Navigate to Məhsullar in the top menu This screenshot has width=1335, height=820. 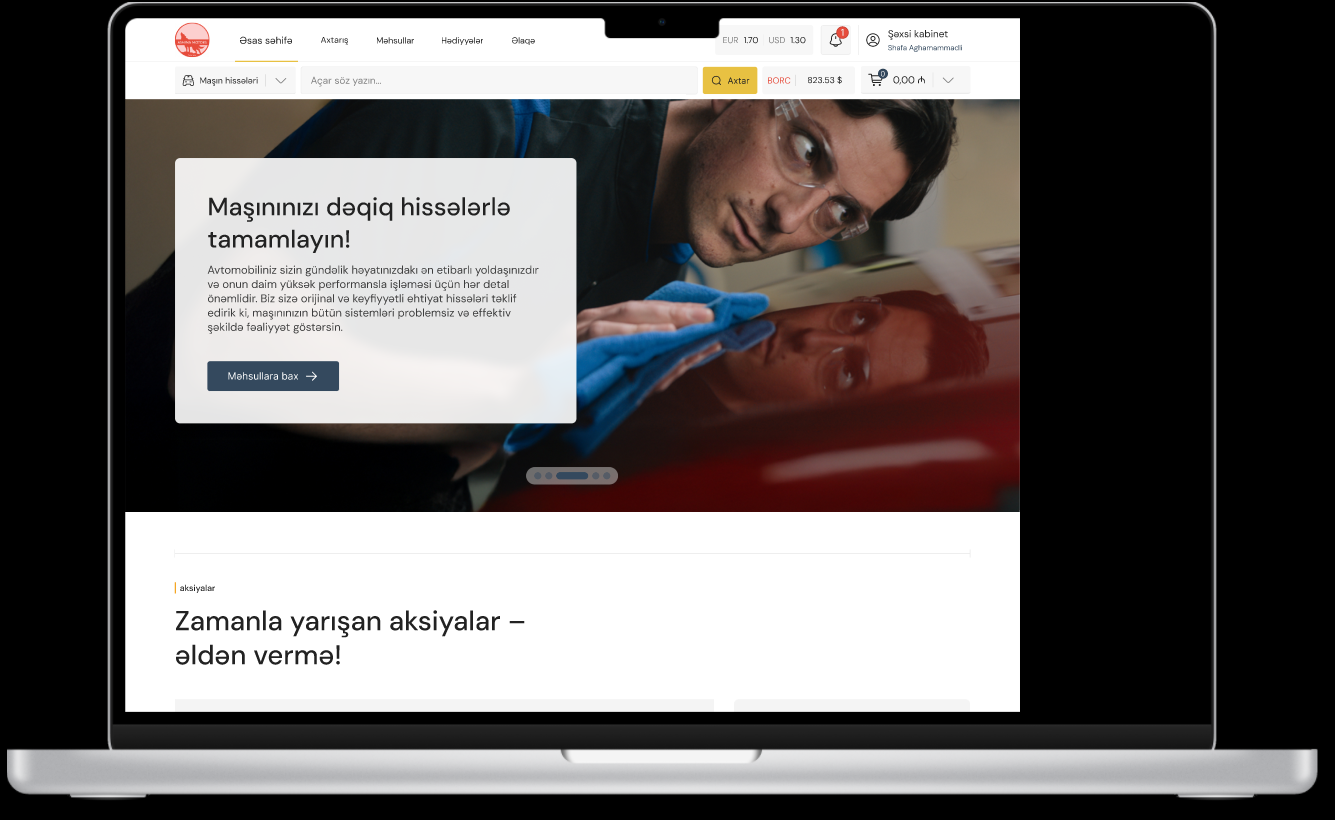pos(395,41)
